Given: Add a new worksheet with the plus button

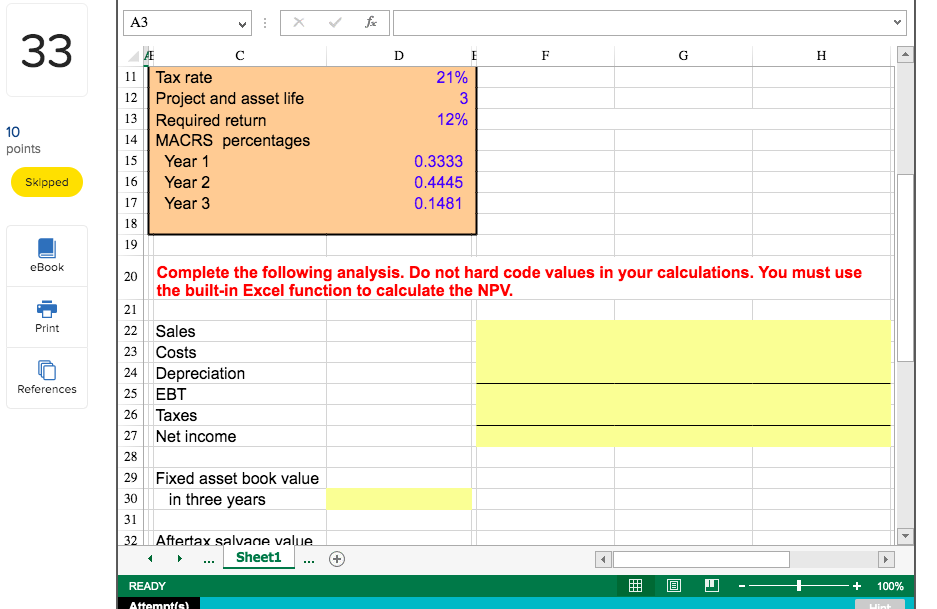Looking at the screenshot, I should tap(337, 559).
